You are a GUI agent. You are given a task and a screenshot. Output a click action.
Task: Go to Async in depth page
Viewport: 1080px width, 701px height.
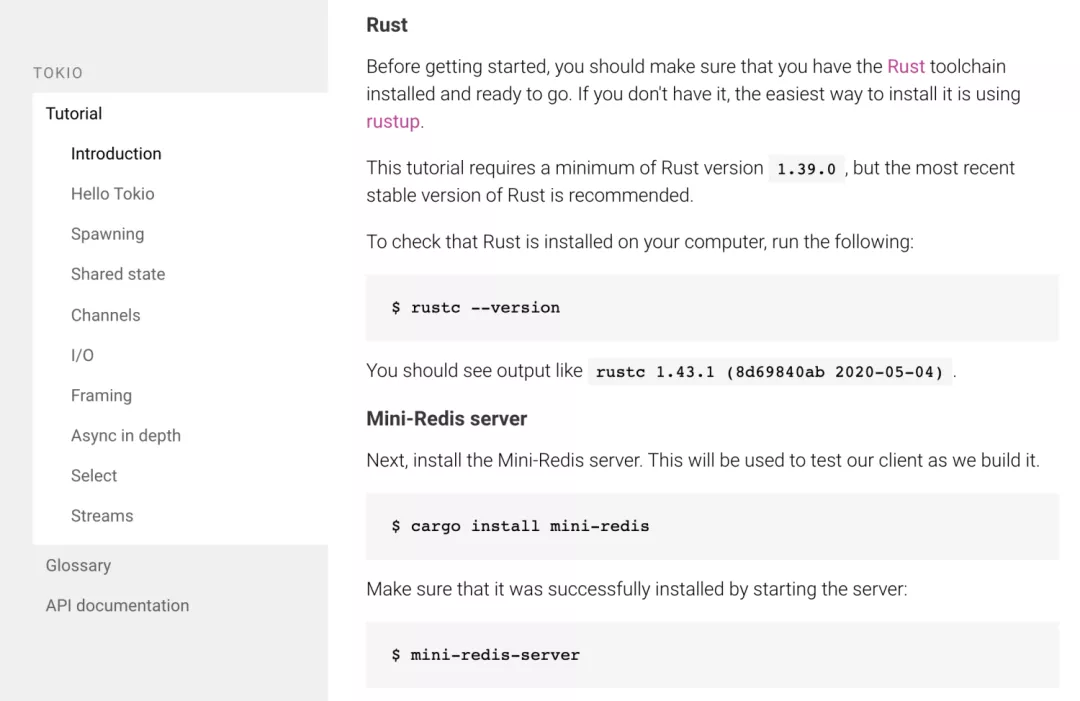pos(125,435)
